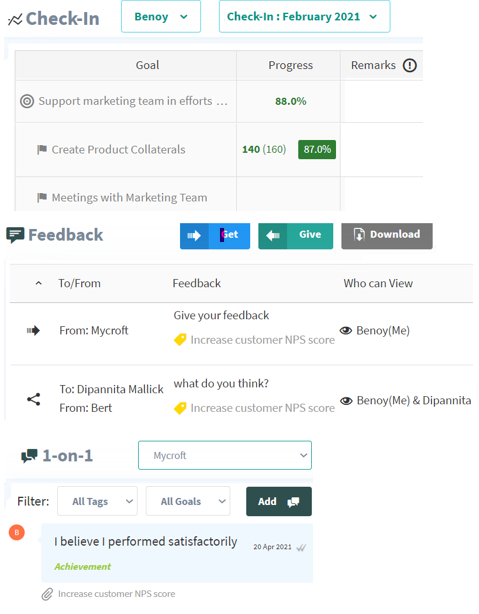
Task: Open the All Tags filter dropdown
Action: [97, 501]
